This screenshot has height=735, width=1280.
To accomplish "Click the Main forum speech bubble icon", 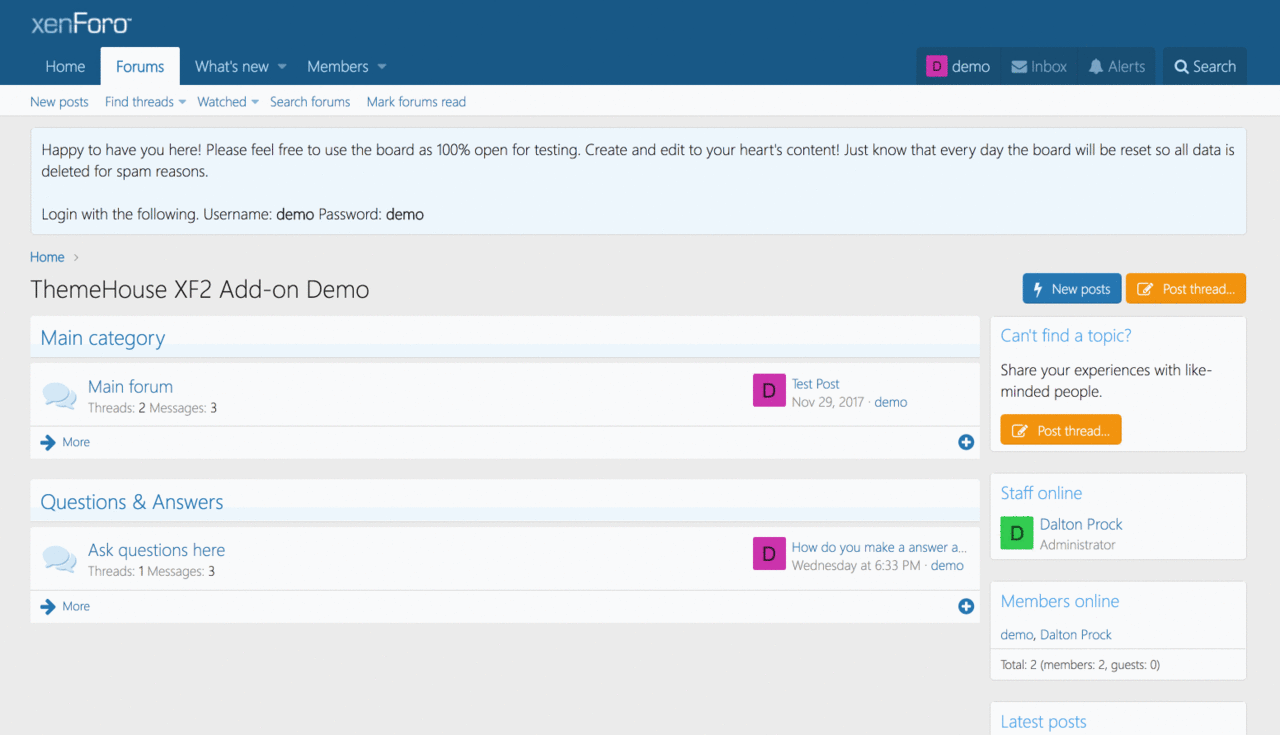I will (60, 396).
